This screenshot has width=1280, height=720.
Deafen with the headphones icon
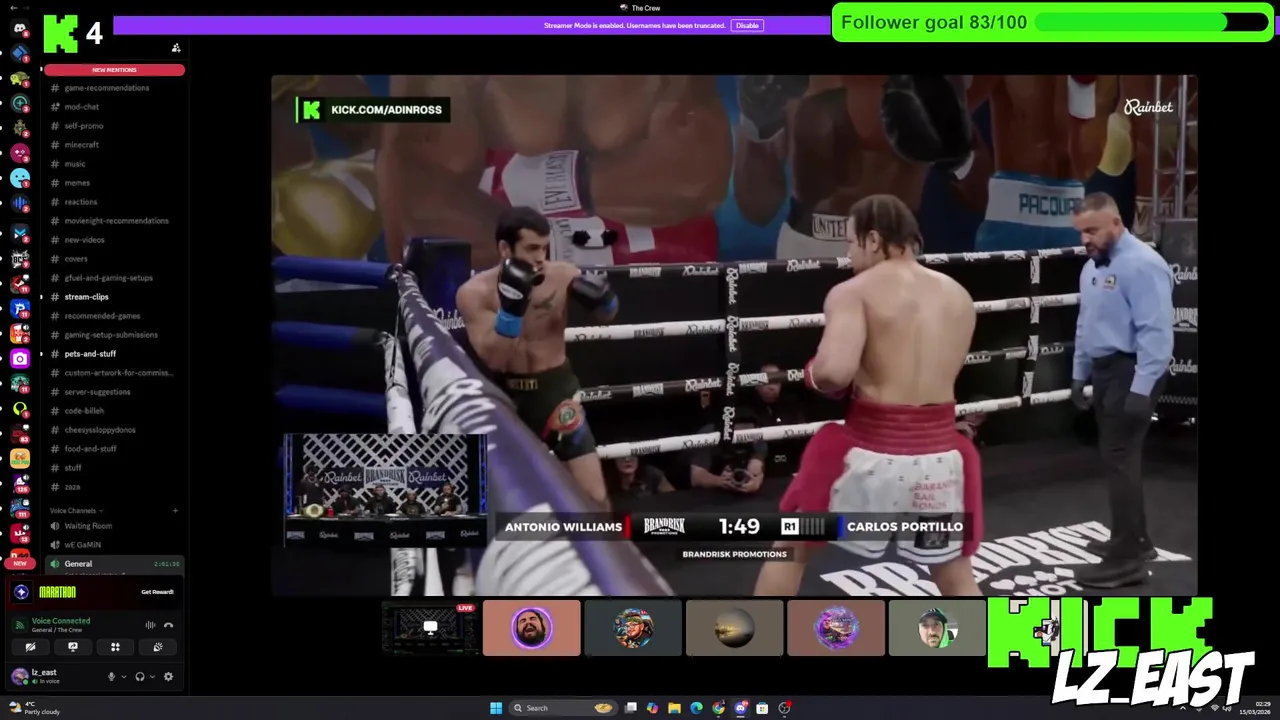[x=140, y=677]
